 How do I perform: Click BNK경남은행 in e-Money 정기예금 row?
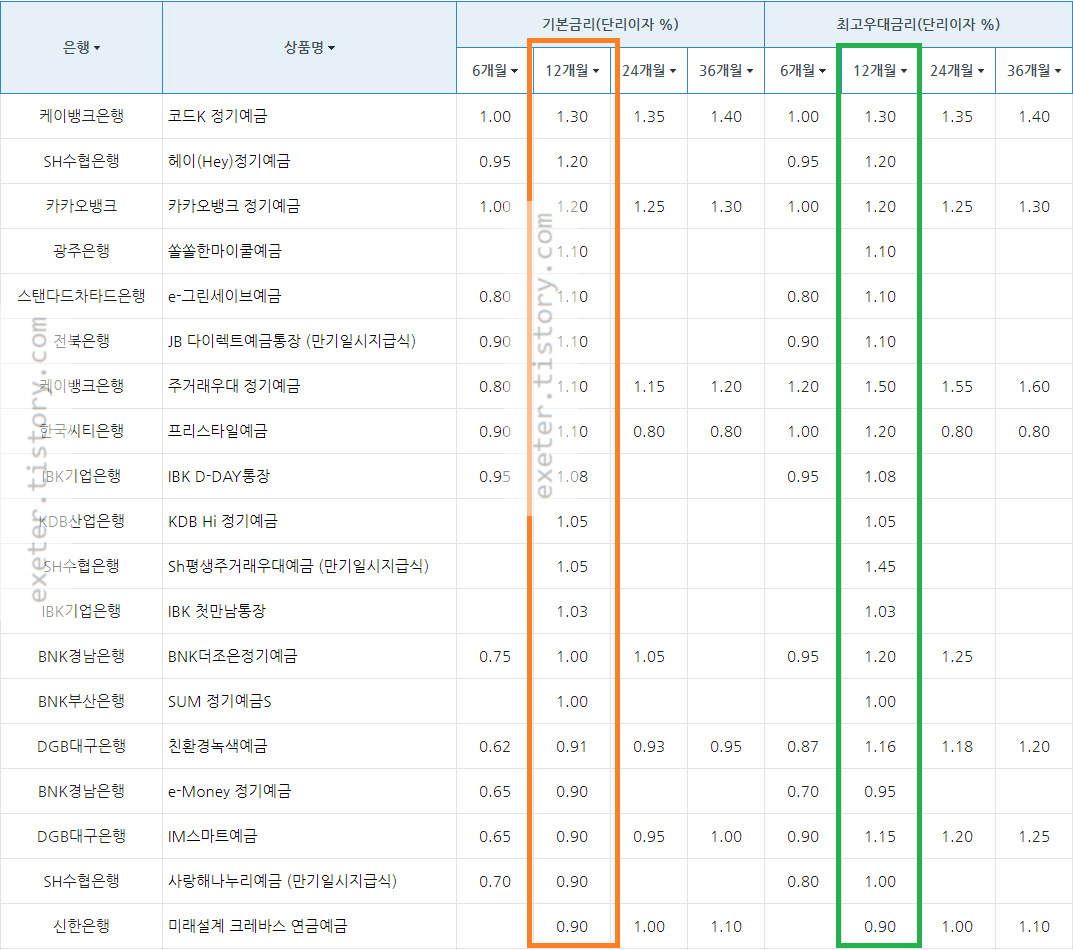[x=81, y=791]
